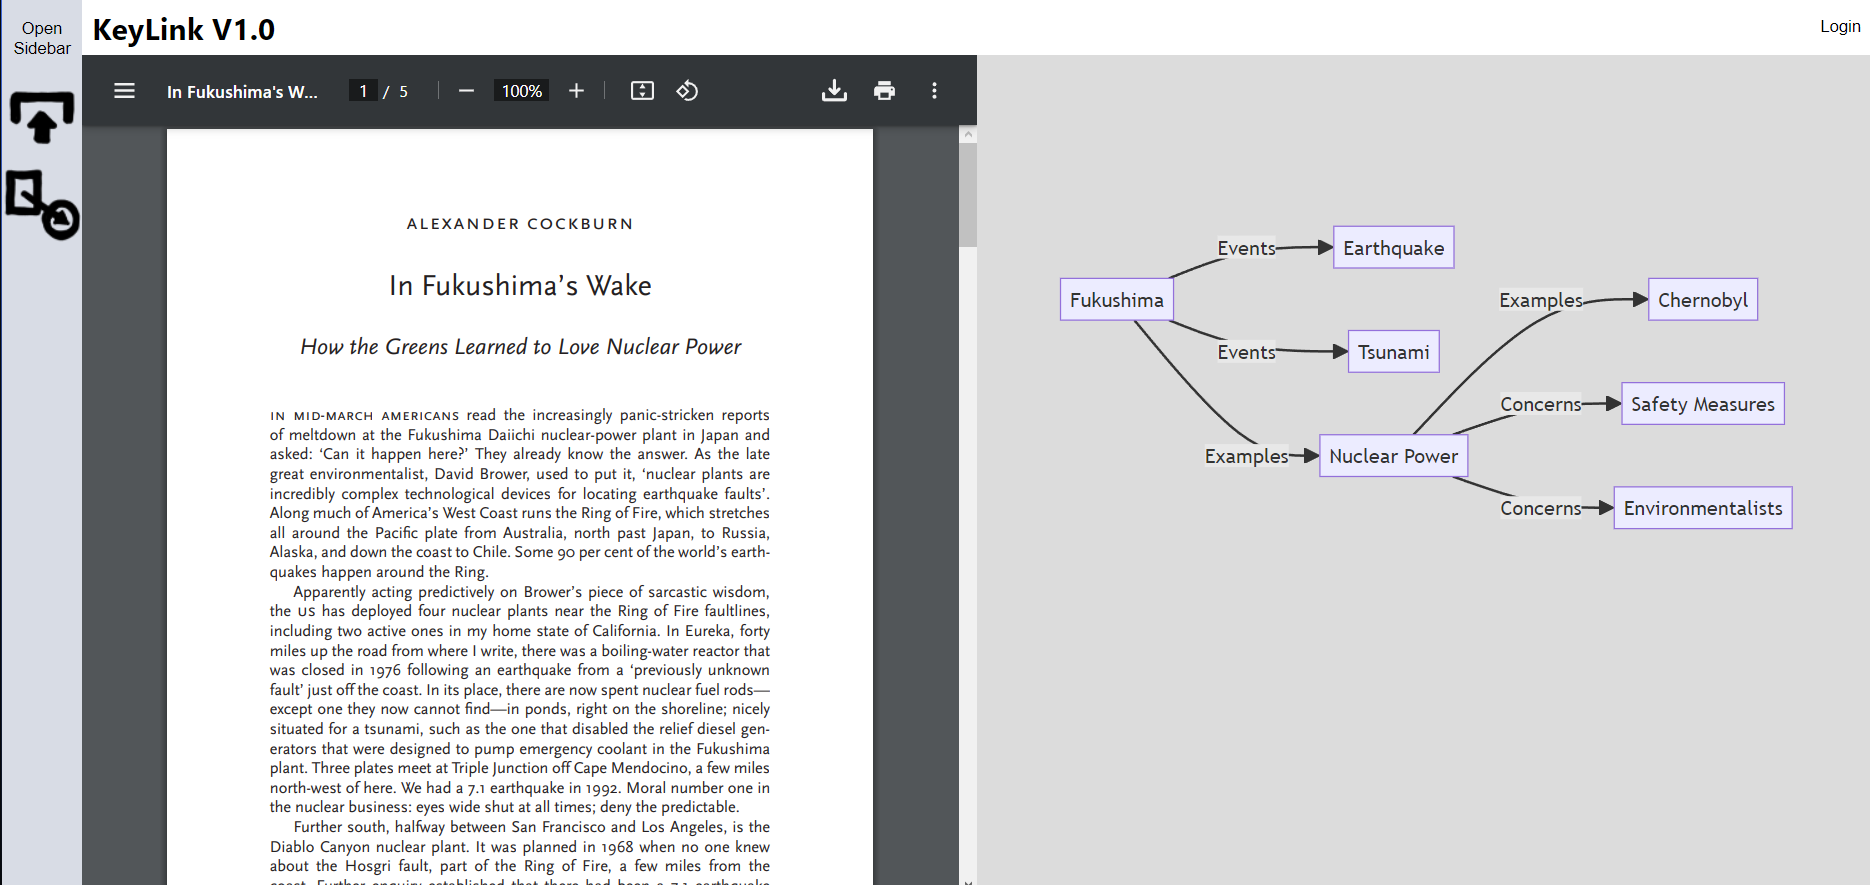
Task: Click the Chernobyl node
Action: [x=1702, y=300]
